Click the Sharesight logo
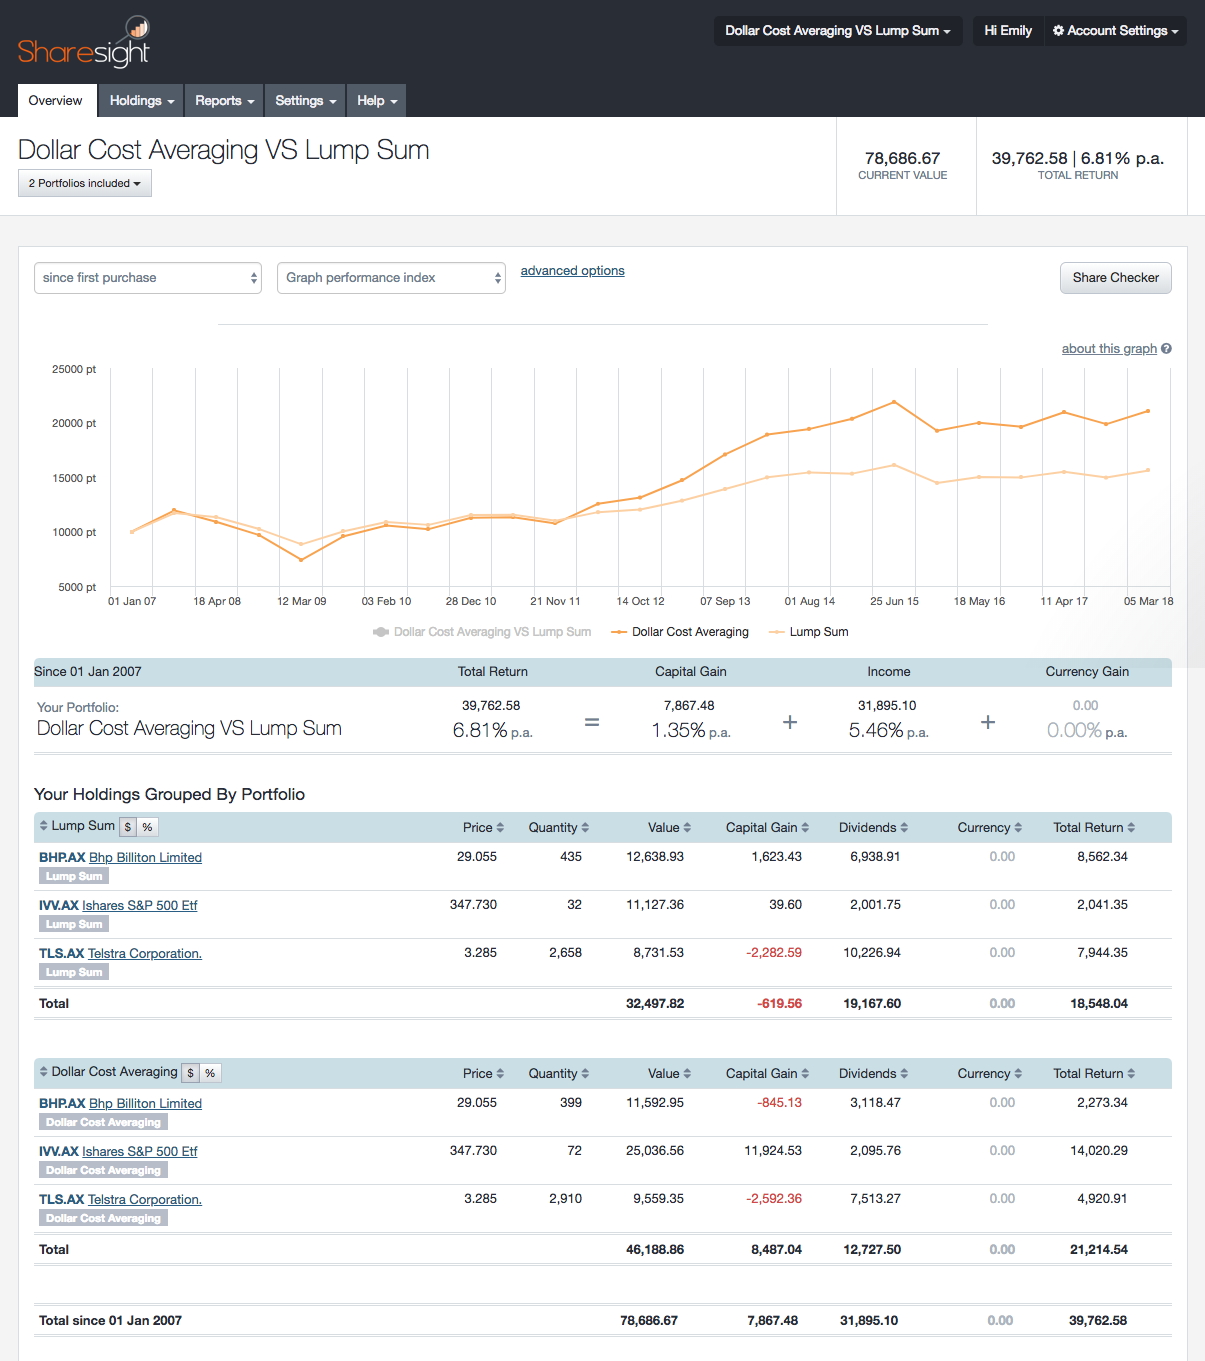This screenshot has width=1205, height=1361. (x=84, y=42)
